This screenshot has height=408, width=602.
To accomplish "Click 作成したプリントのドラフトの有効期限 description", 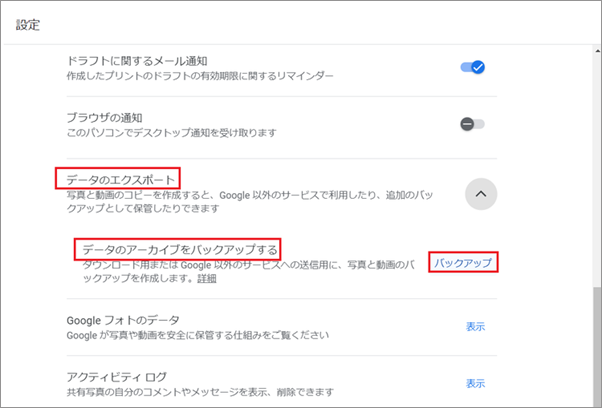I will click(x=200, y=76).
